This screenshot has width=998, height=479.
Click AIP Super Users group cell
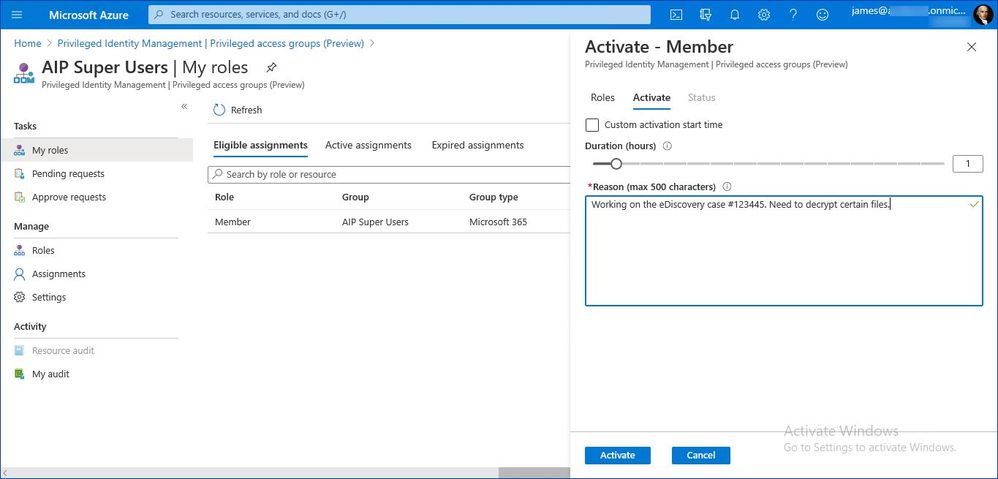click(375, 222)
